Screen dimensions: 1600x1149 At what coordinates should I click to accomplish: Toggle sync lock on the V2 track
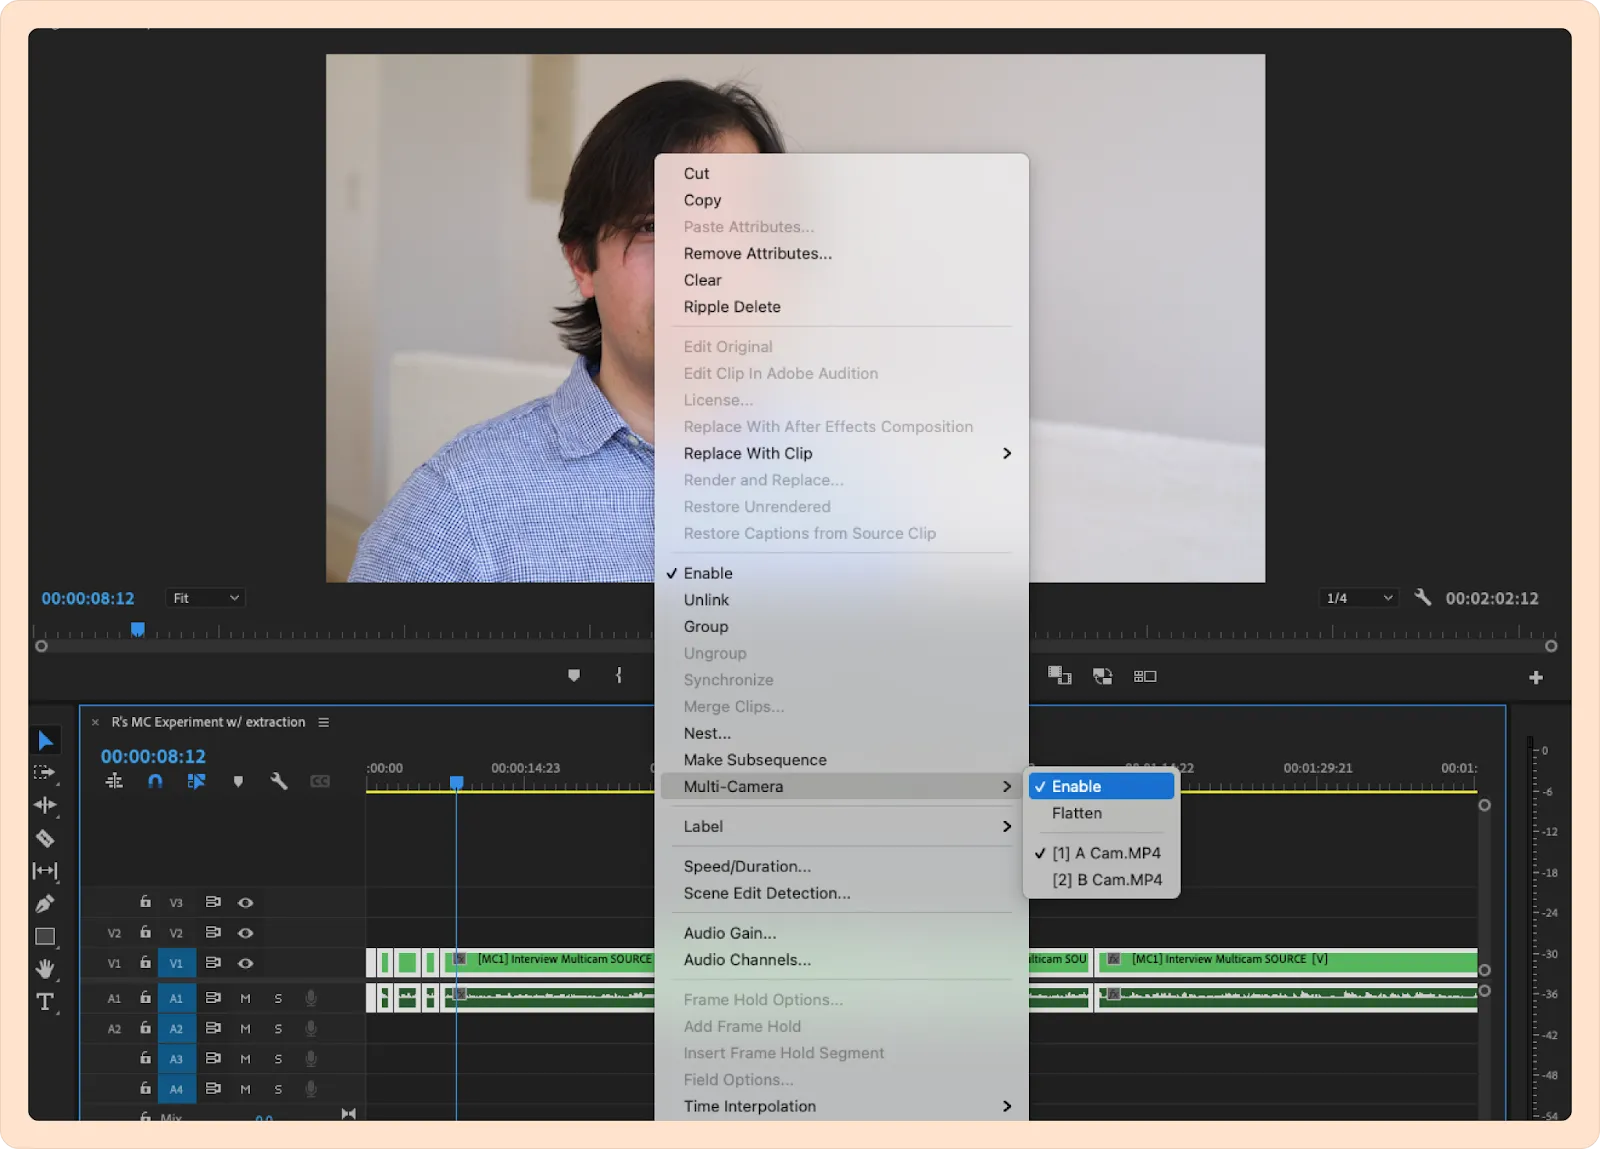tap(213, 933)
